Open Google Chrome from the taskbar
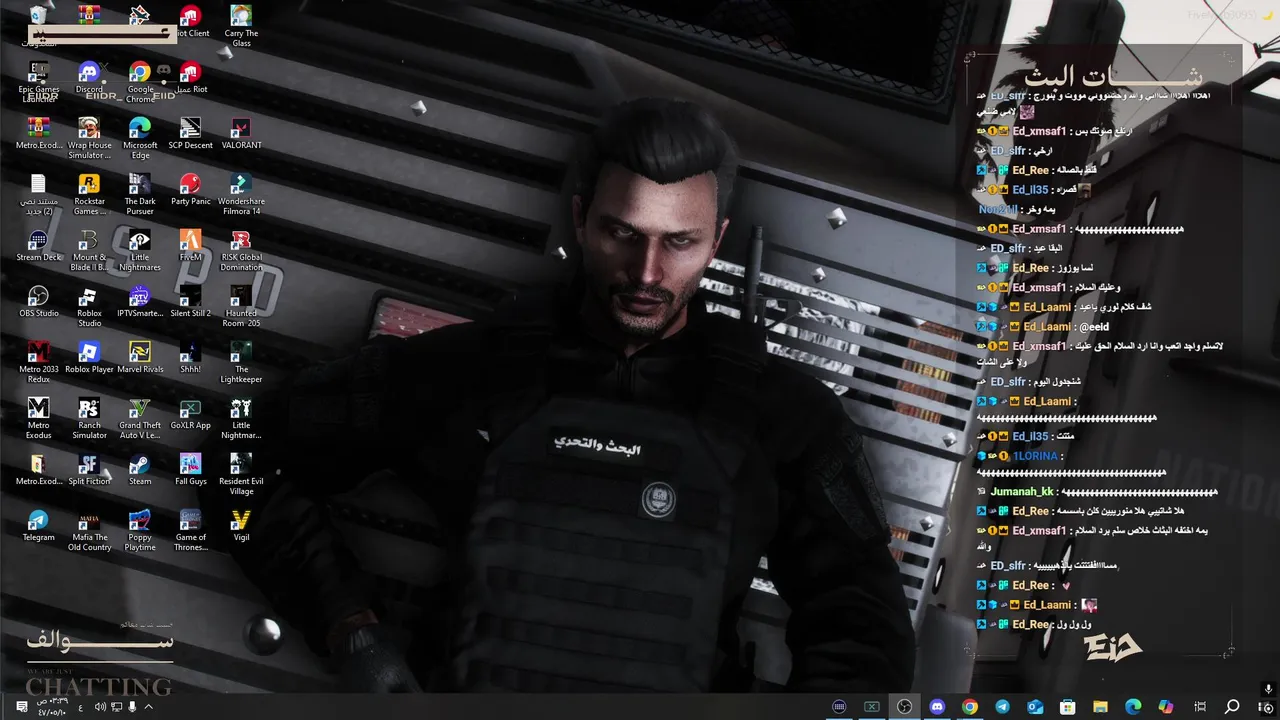 970,707
